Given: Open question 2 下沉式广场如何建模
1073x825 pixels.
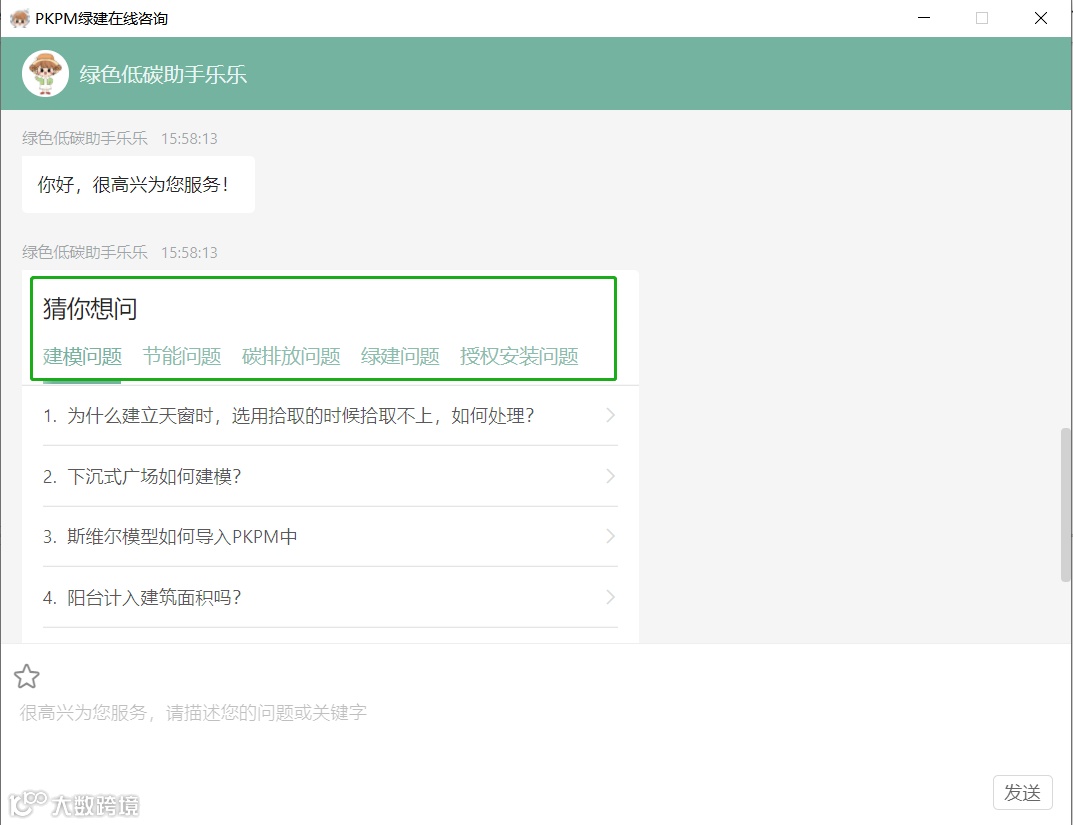Looking at the screenshot, I should pos(330,476).
